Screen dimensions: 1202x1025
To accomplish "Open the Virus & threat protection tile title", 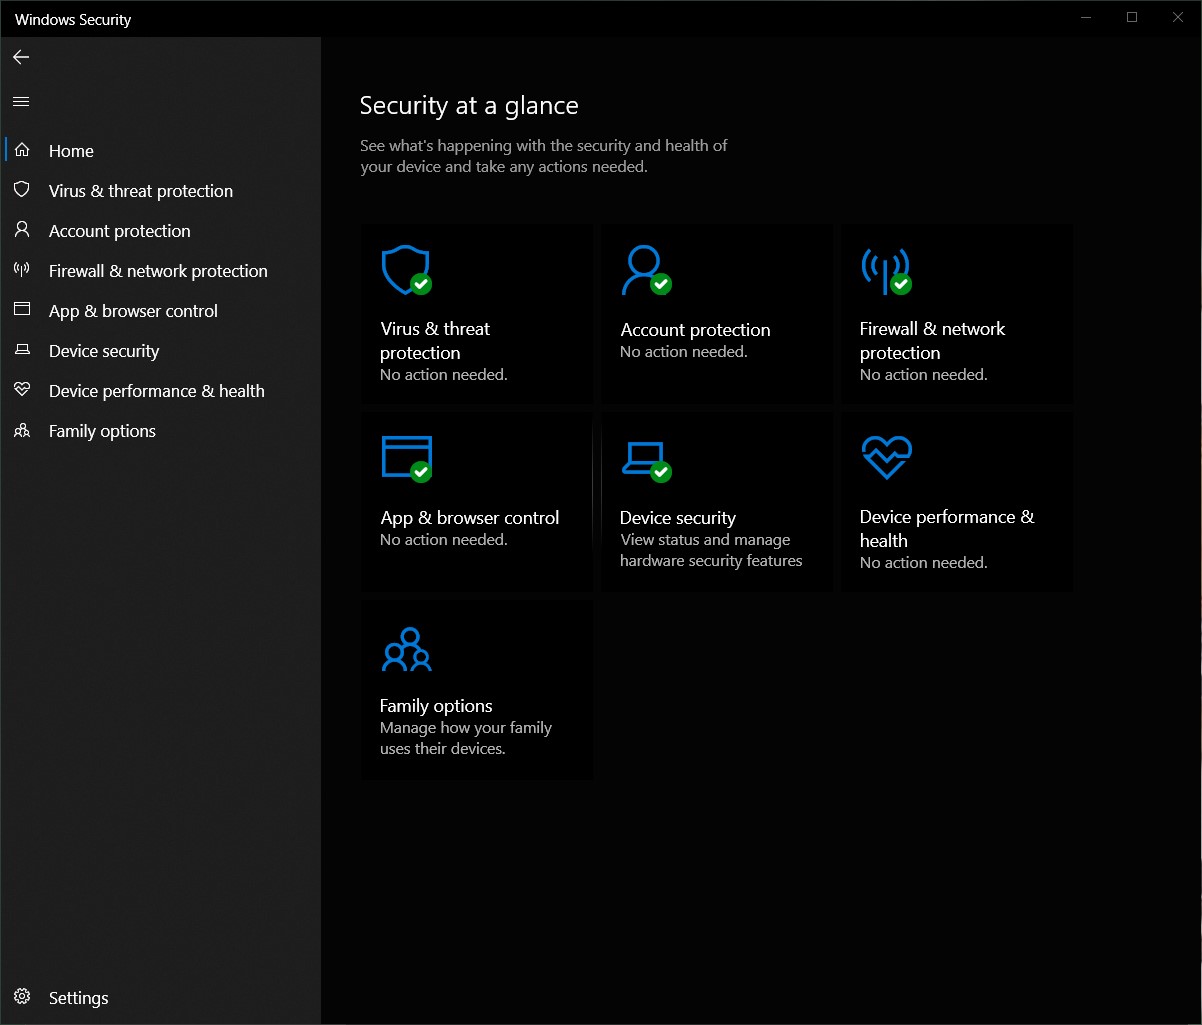I will pos(435,340).
